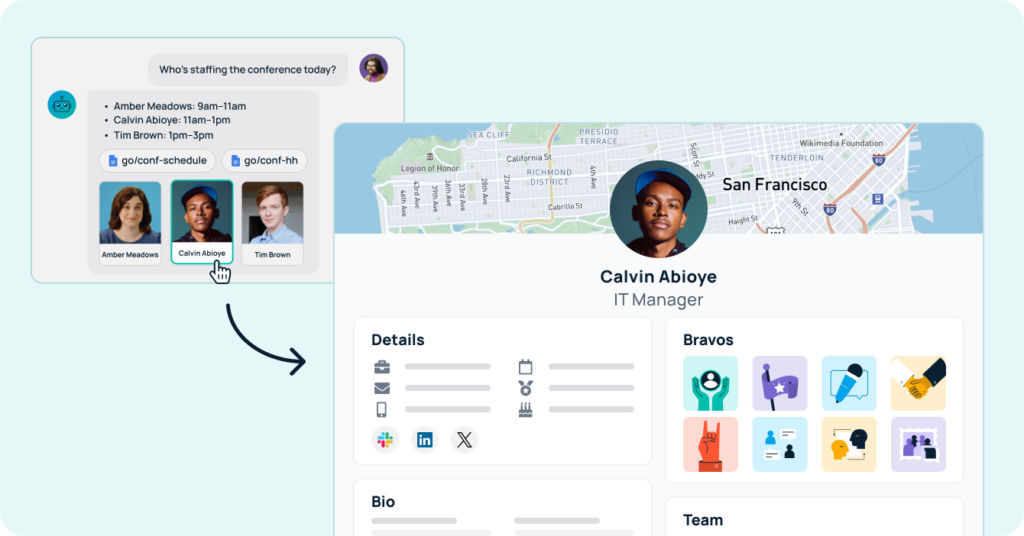Image resolution: width=1024 pixels, height=536 pixels.
Task: Click 'Tim Brown: 1pm–3pm' list line
Action: pyautogui.click(x=163, y=135)
